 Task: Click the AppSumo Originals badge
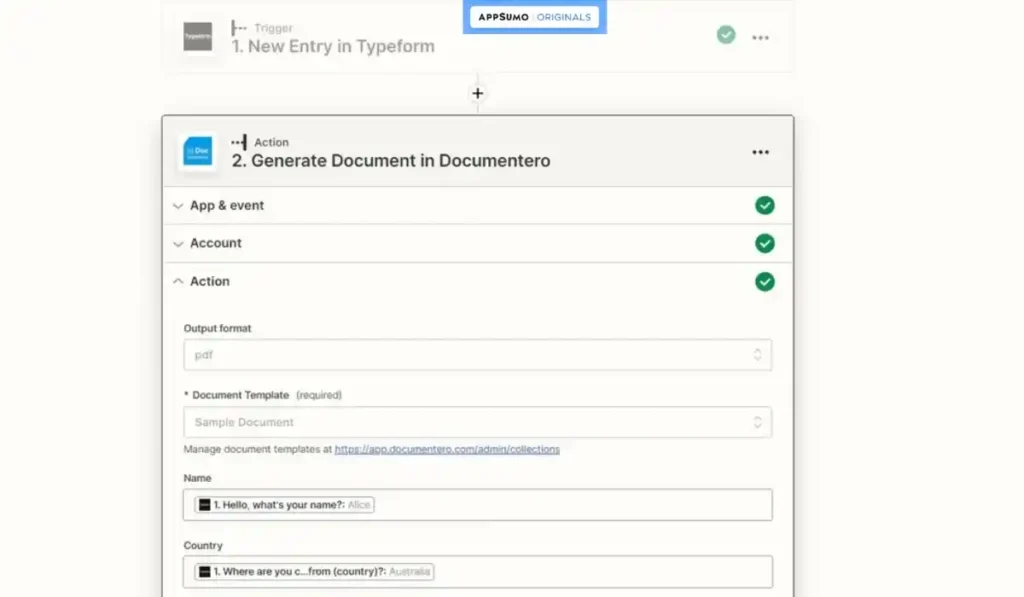click(x=534, y=17)
